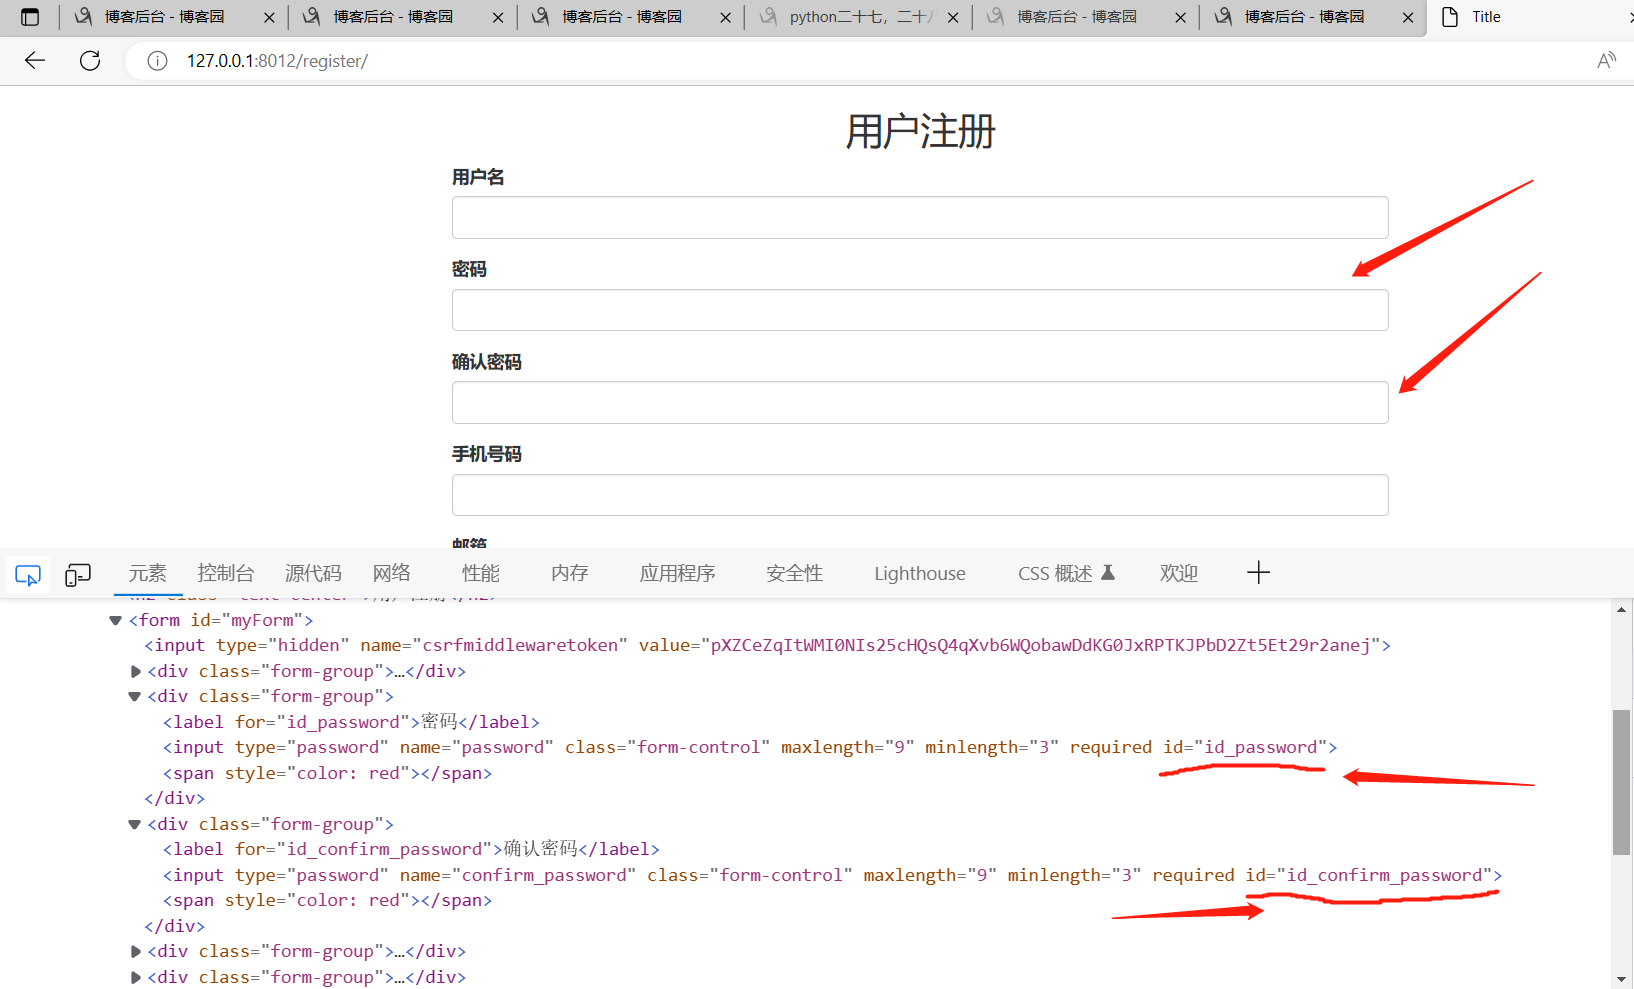Expand collapsed form-group div below csrfmiddlewaretoken input
The width and height of the screenshot is (1634, 989).
tap(136, 672)
